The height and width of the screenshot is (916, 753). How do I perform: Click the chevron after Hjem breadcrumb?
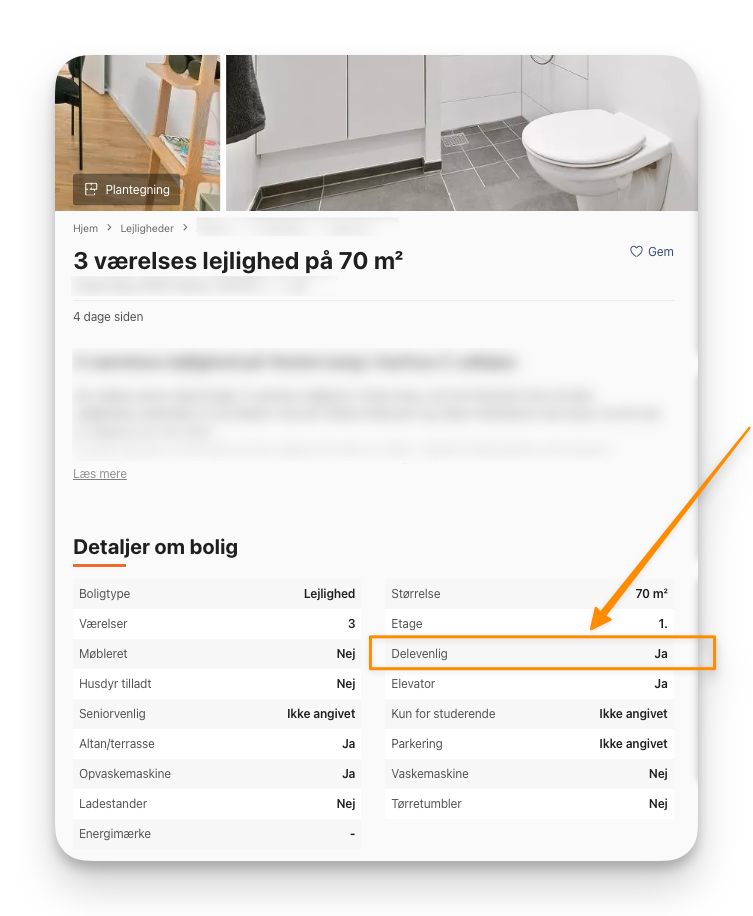coord(109,228)
